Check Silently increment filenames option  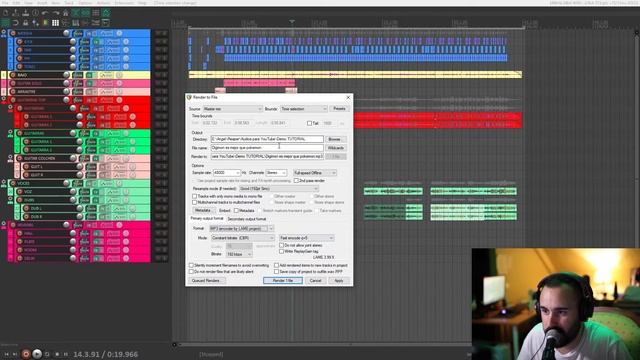pyautogui.click(x=191, y=265)
